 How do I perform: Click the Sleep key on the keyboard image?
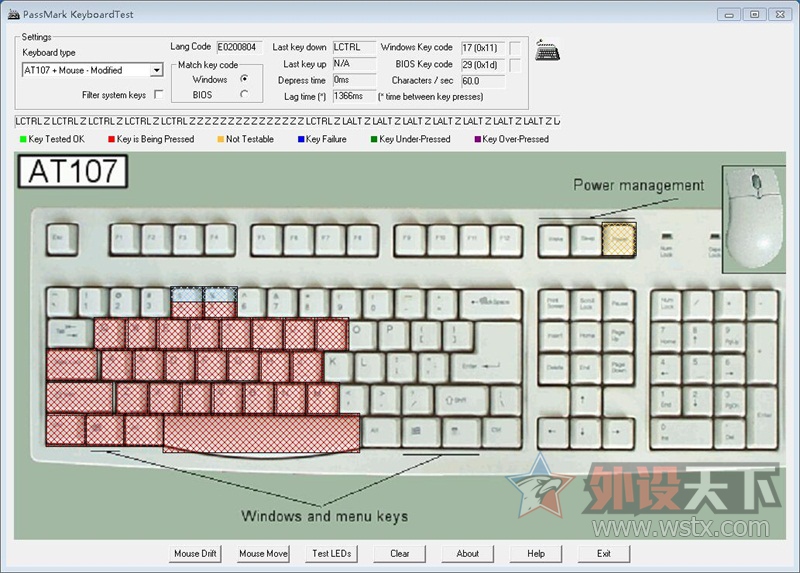[587, 239]
